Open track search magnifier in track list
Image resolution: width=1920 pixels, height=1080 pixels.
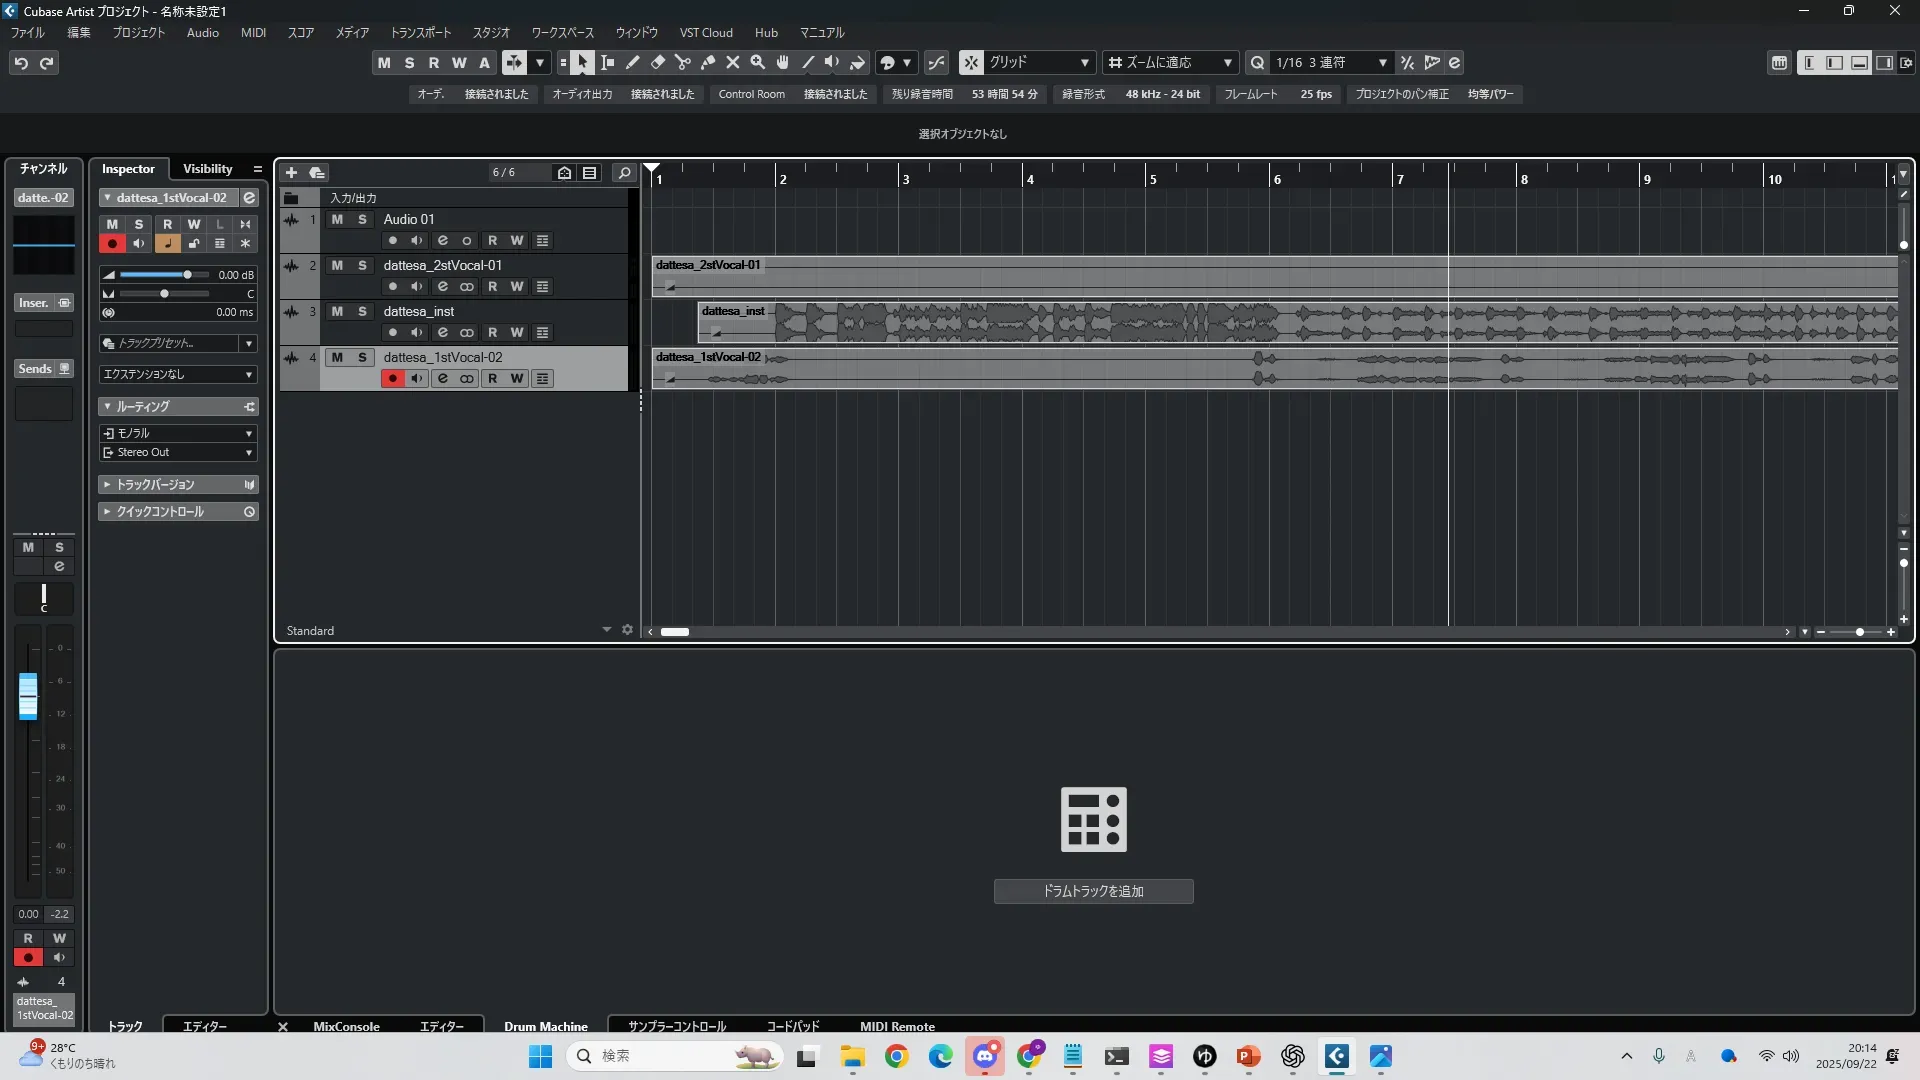tap(624, 173)
